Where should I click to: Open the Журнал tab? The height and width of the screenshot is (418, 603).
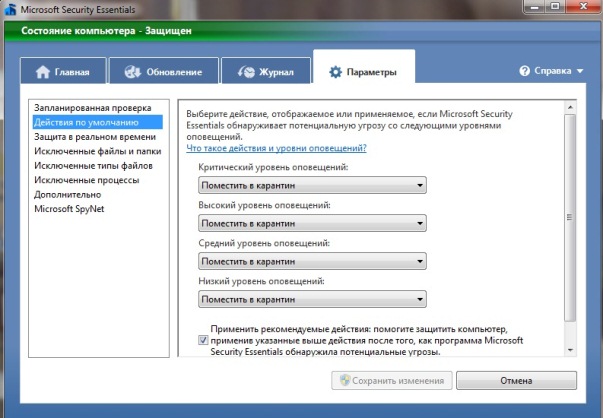coord(266,71)
